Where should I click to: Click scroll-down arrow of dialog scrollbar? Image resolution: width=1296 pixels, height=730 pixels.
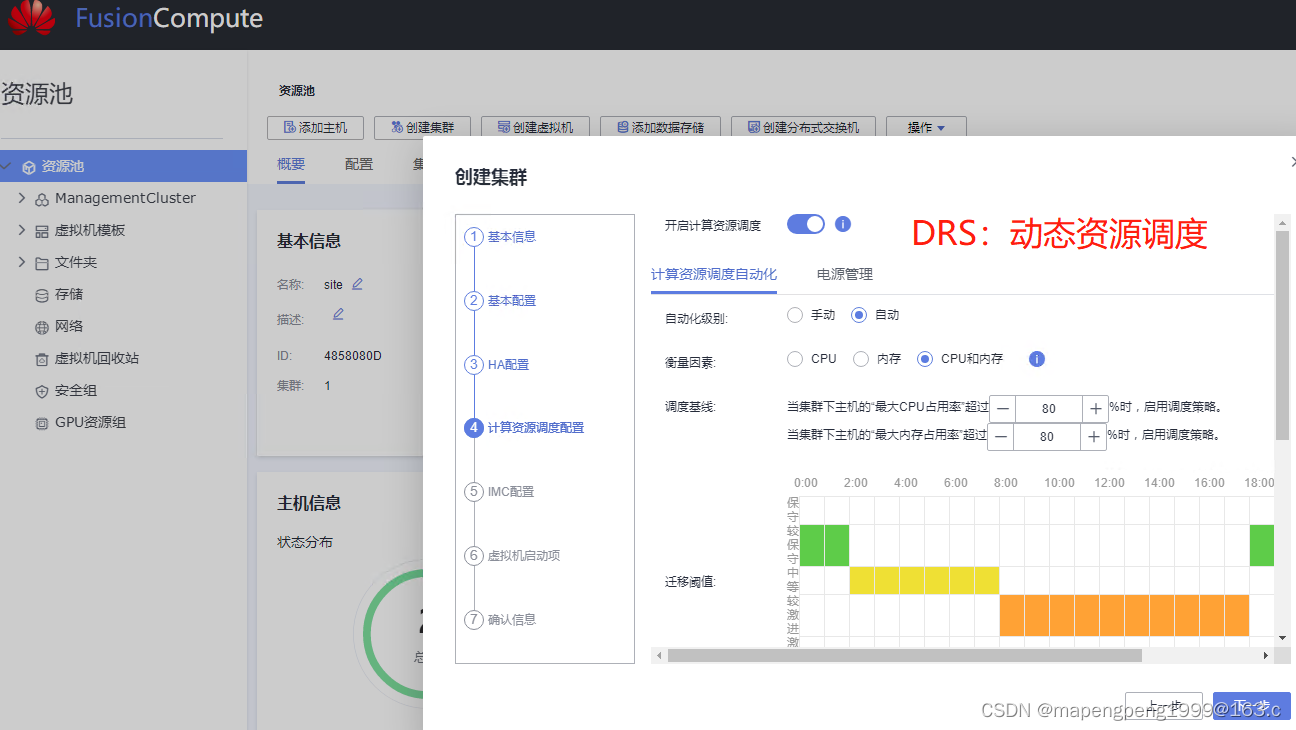(x=1282, y=637)
